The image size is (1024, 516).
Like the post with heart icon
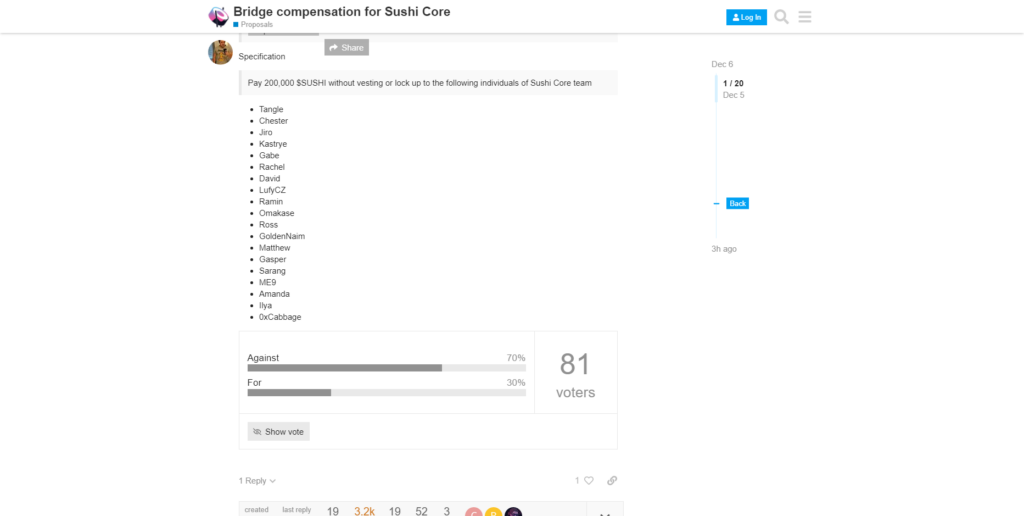pyautogui.click(x=588, y=481)
